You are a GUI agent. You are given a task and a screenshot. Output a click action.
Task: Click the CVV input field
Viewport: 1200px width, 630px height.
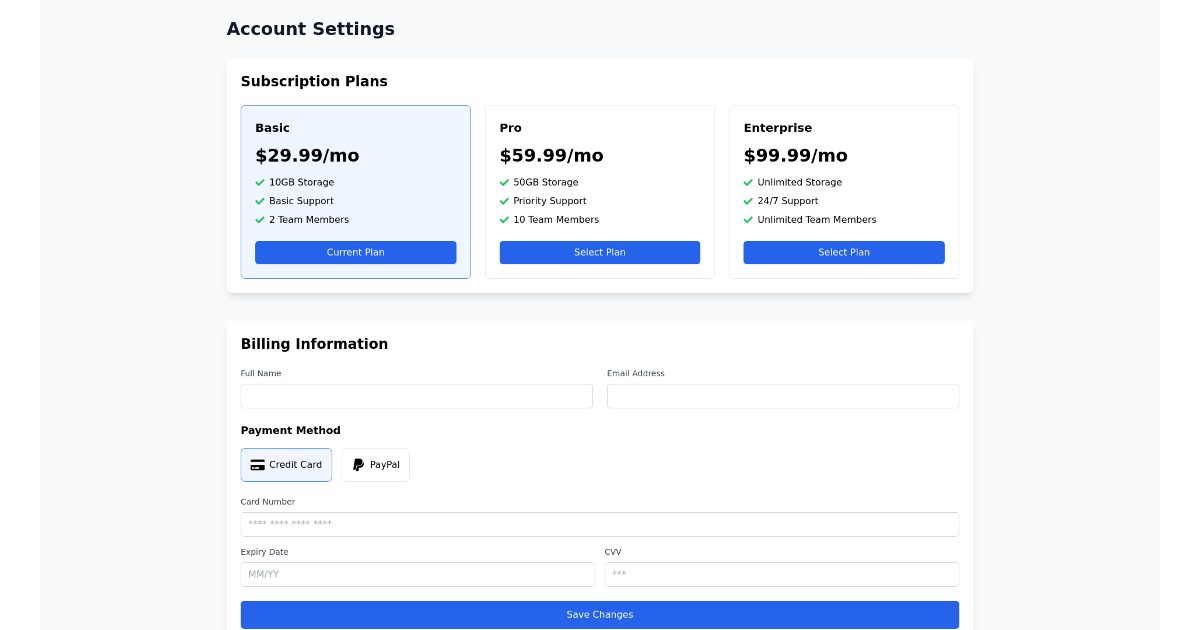click(783, 573)
